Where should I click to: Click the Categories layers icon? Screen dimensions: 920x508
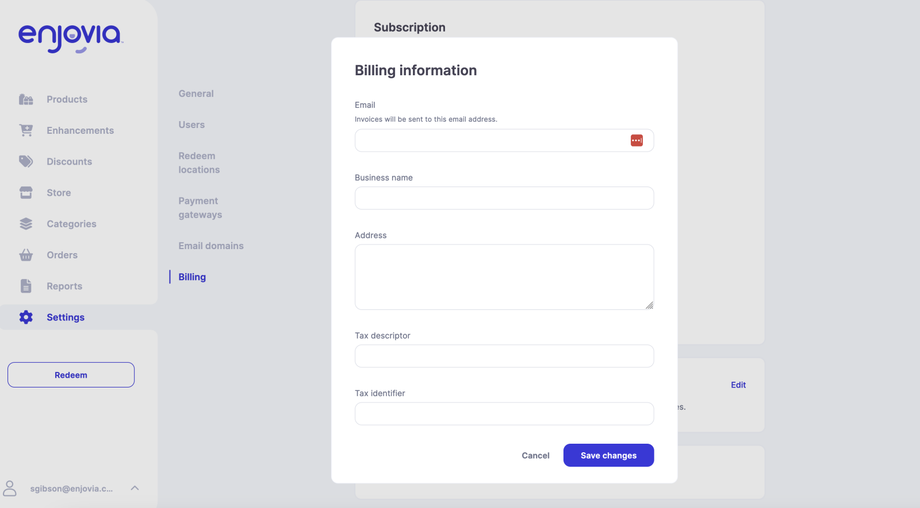26,224
